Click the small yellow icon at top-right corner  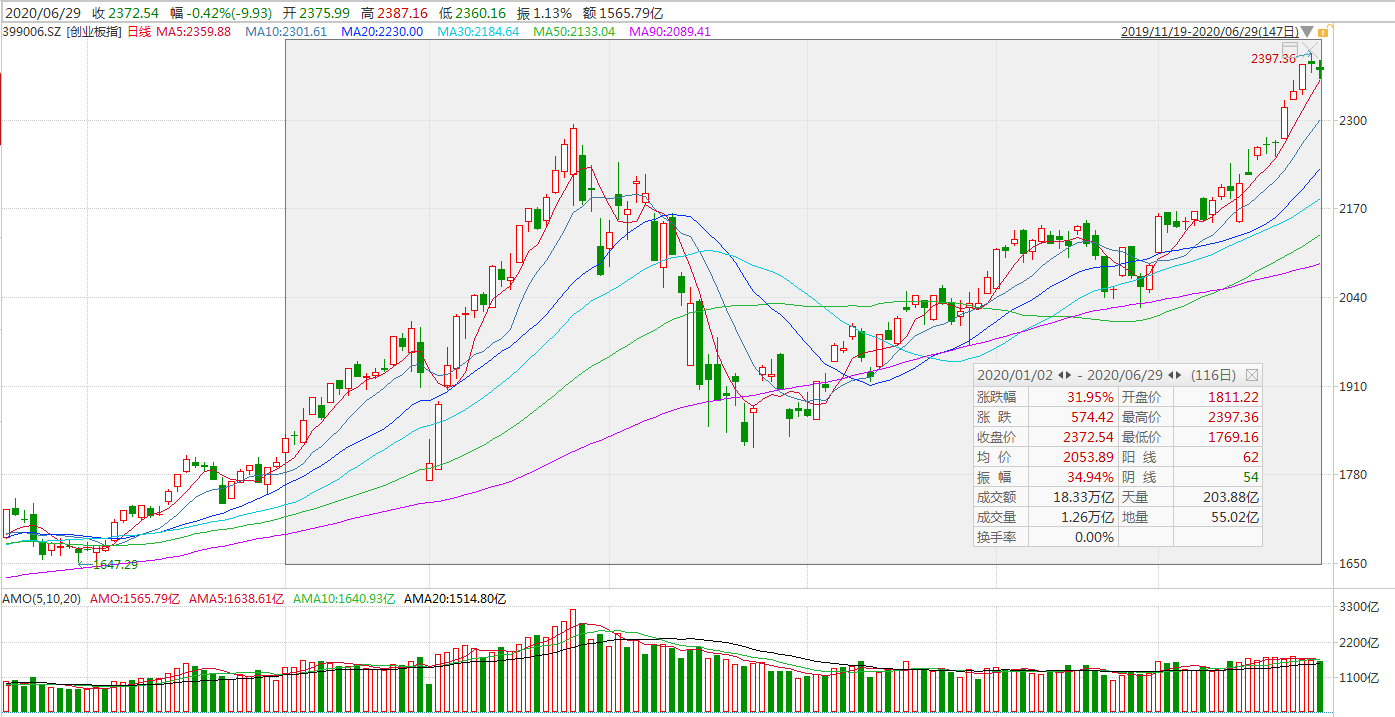[x=1323, y=32]
